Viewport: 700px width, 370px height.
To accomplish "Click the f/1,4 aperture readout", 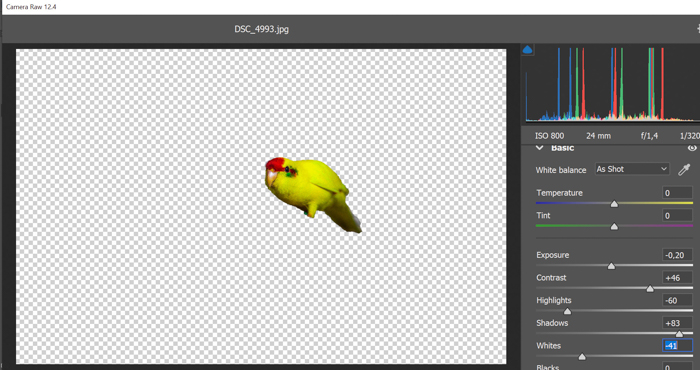I will coord(649,136).
